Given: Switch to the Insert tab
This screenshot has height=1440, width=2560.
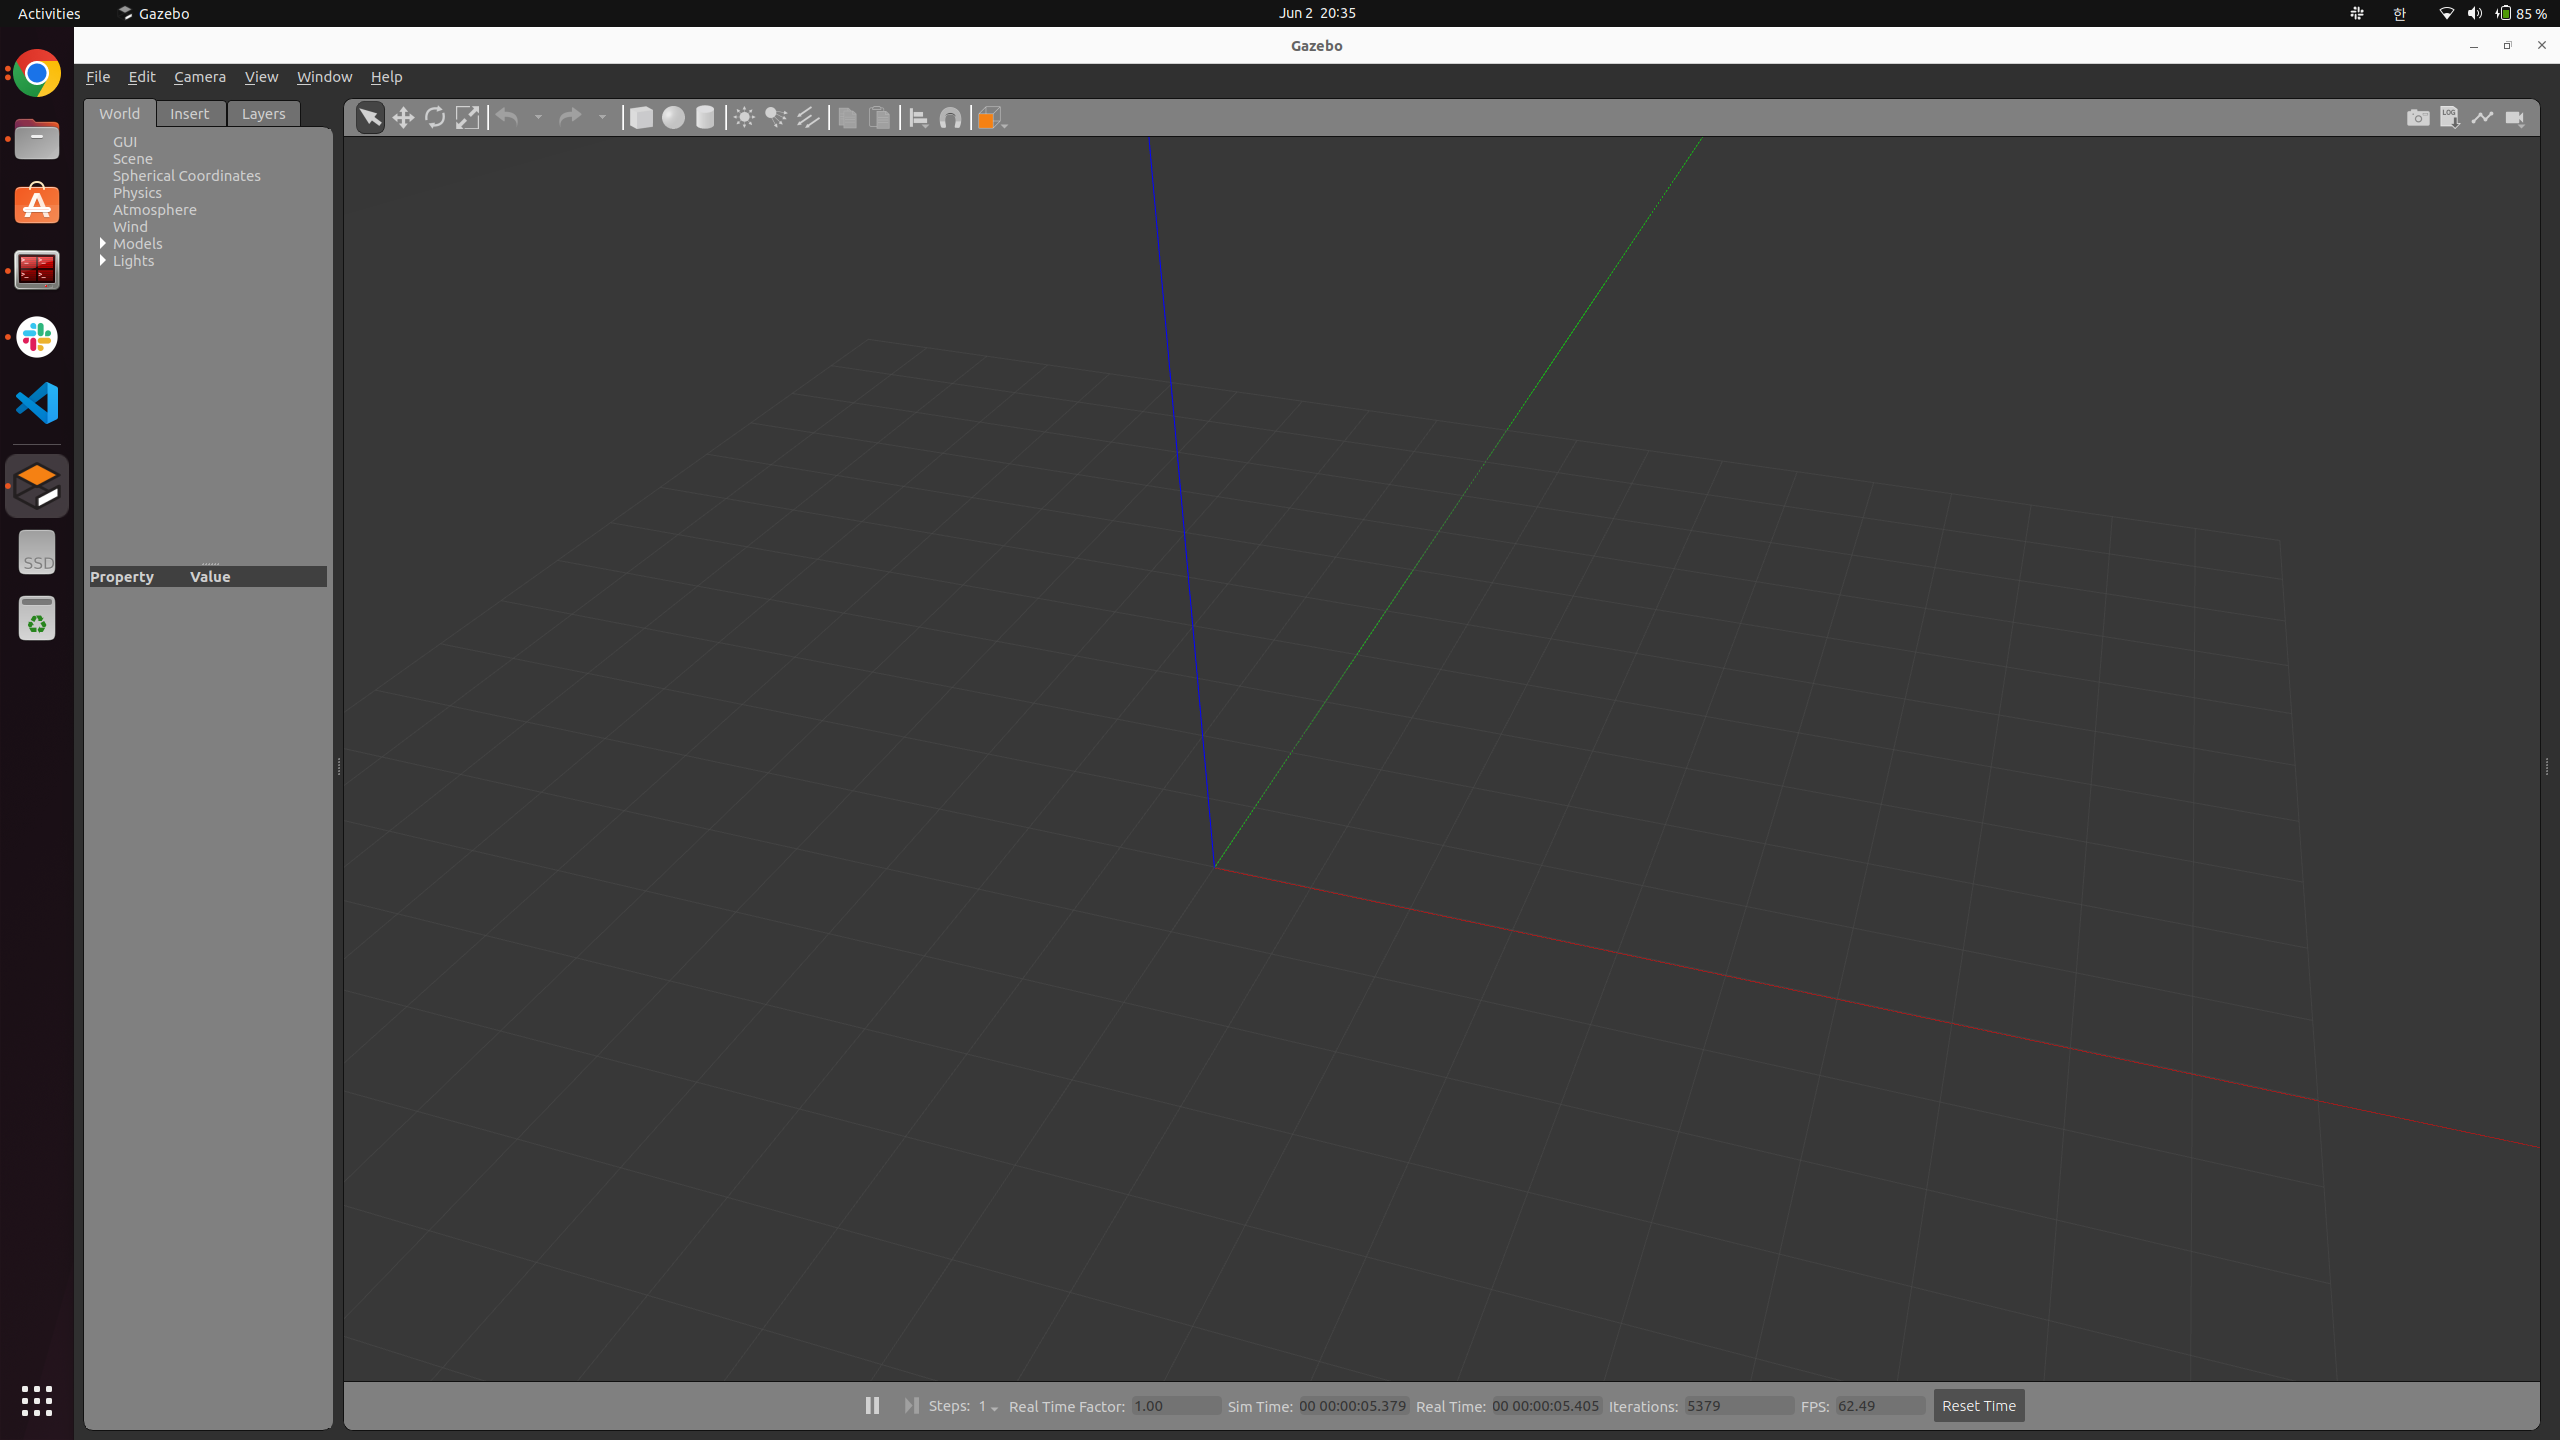Looking at the screenshot, I should (x=189, y=114).
